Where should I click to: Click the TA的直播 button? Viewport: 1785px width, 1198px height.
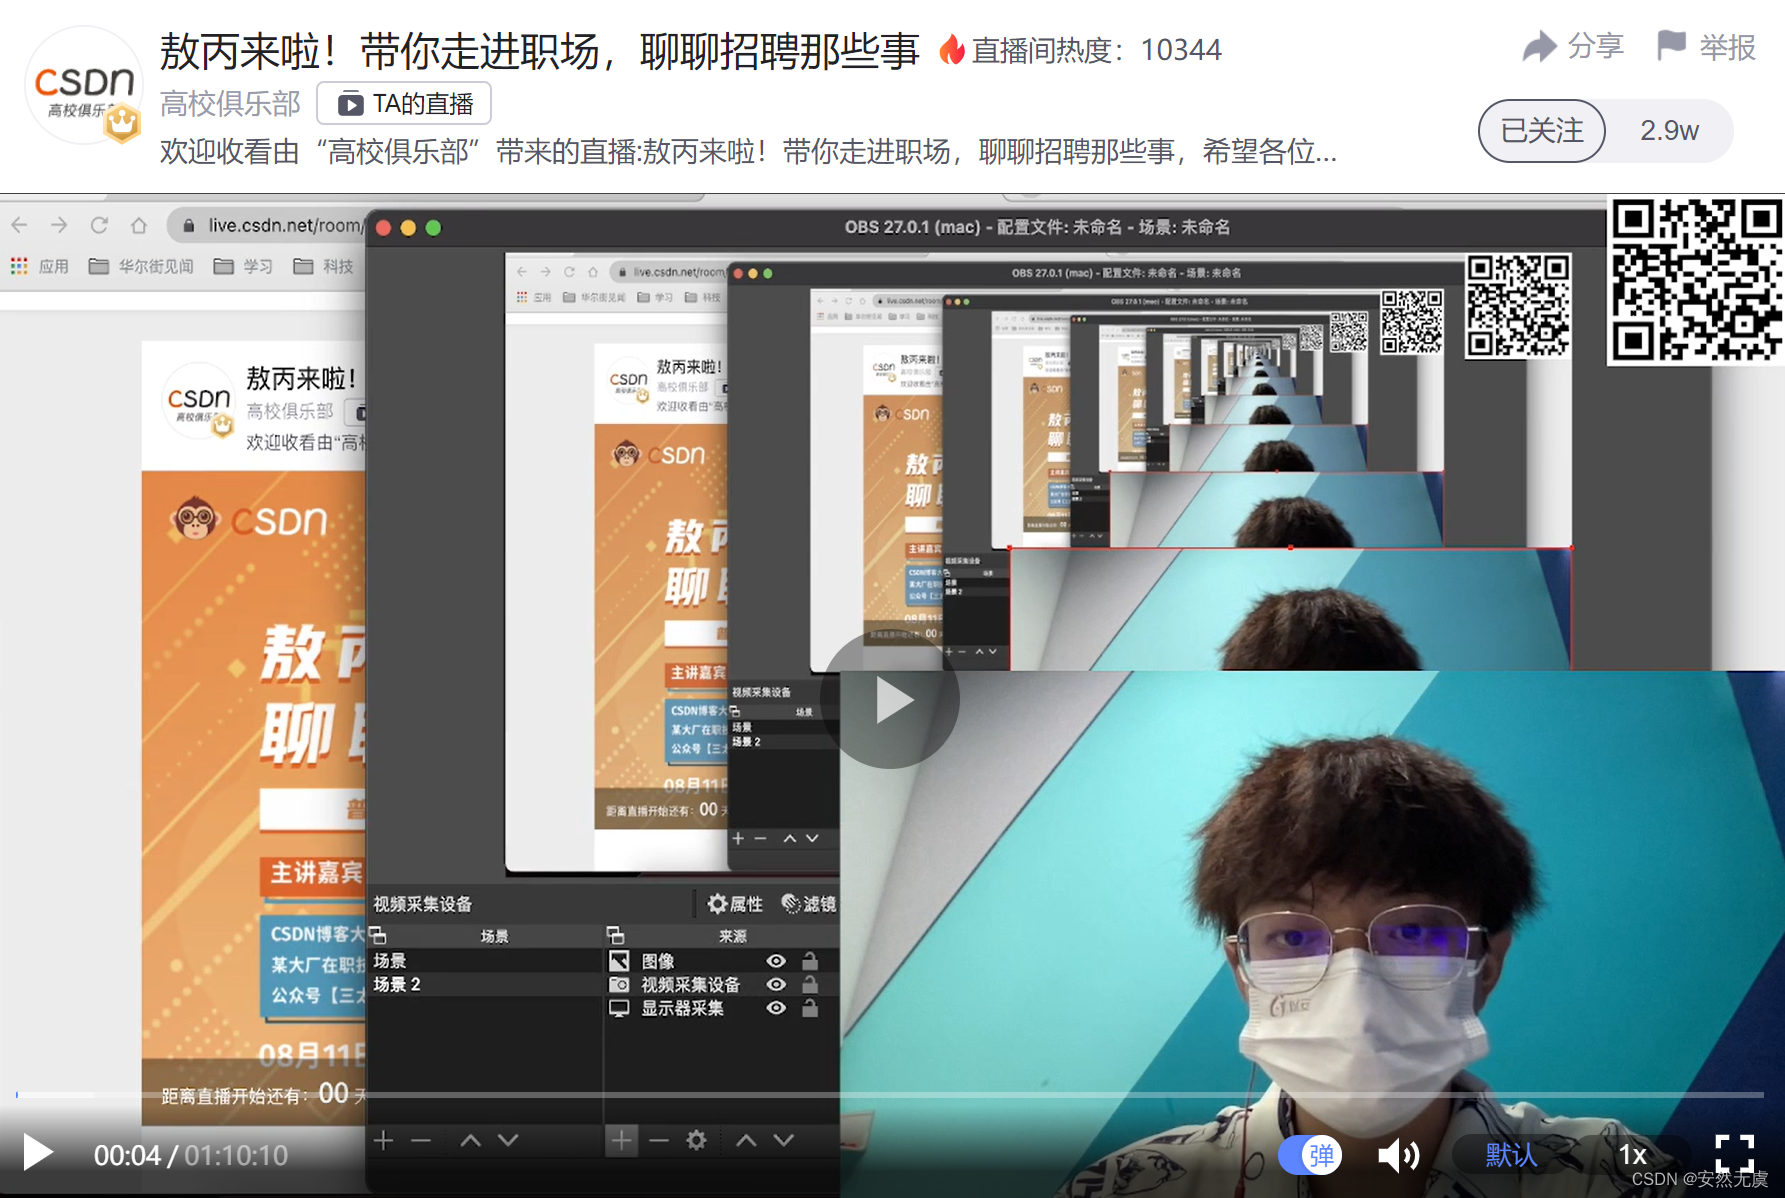click(404, 104)
